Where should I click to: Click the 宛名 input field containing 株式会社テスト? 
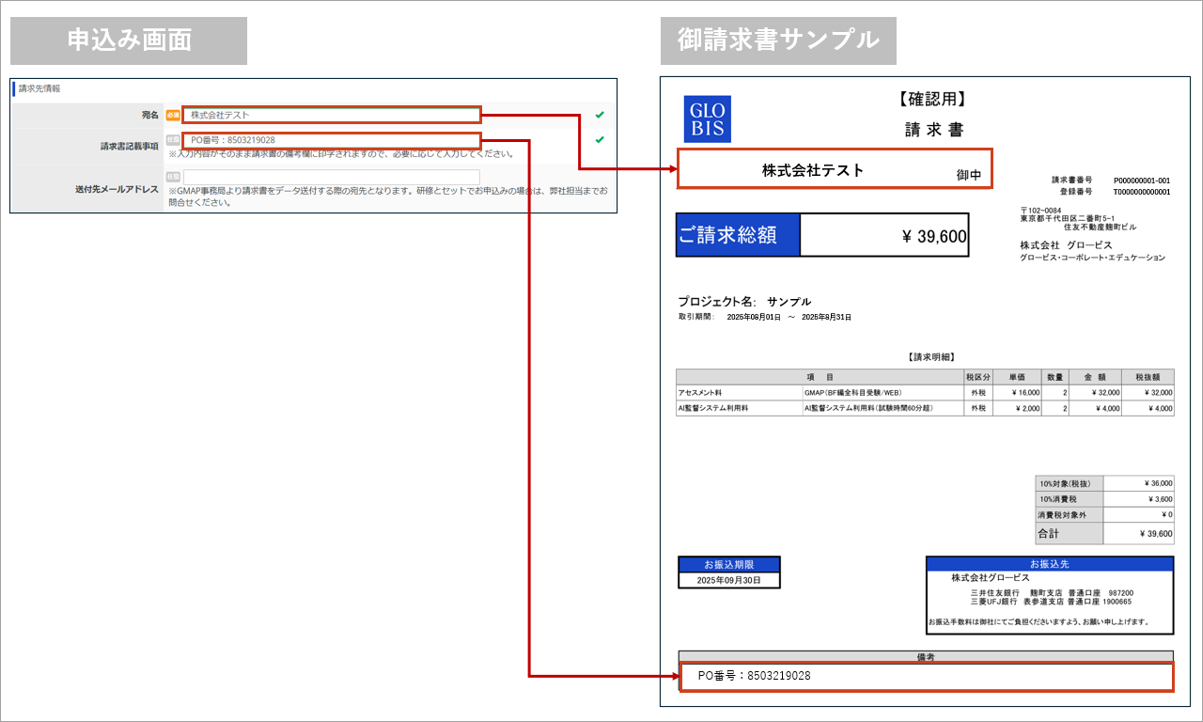pos(332,115)
